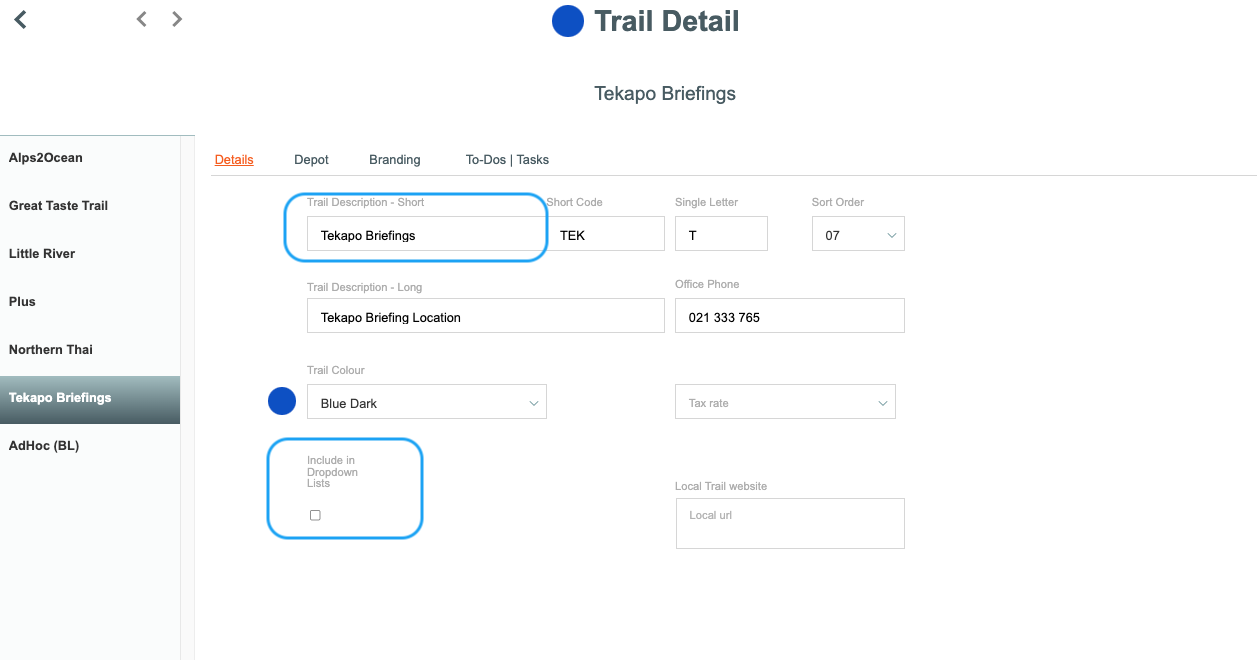
Task: Click the Single Letter field
Action: pyautogui.click(x=721, y=234)
